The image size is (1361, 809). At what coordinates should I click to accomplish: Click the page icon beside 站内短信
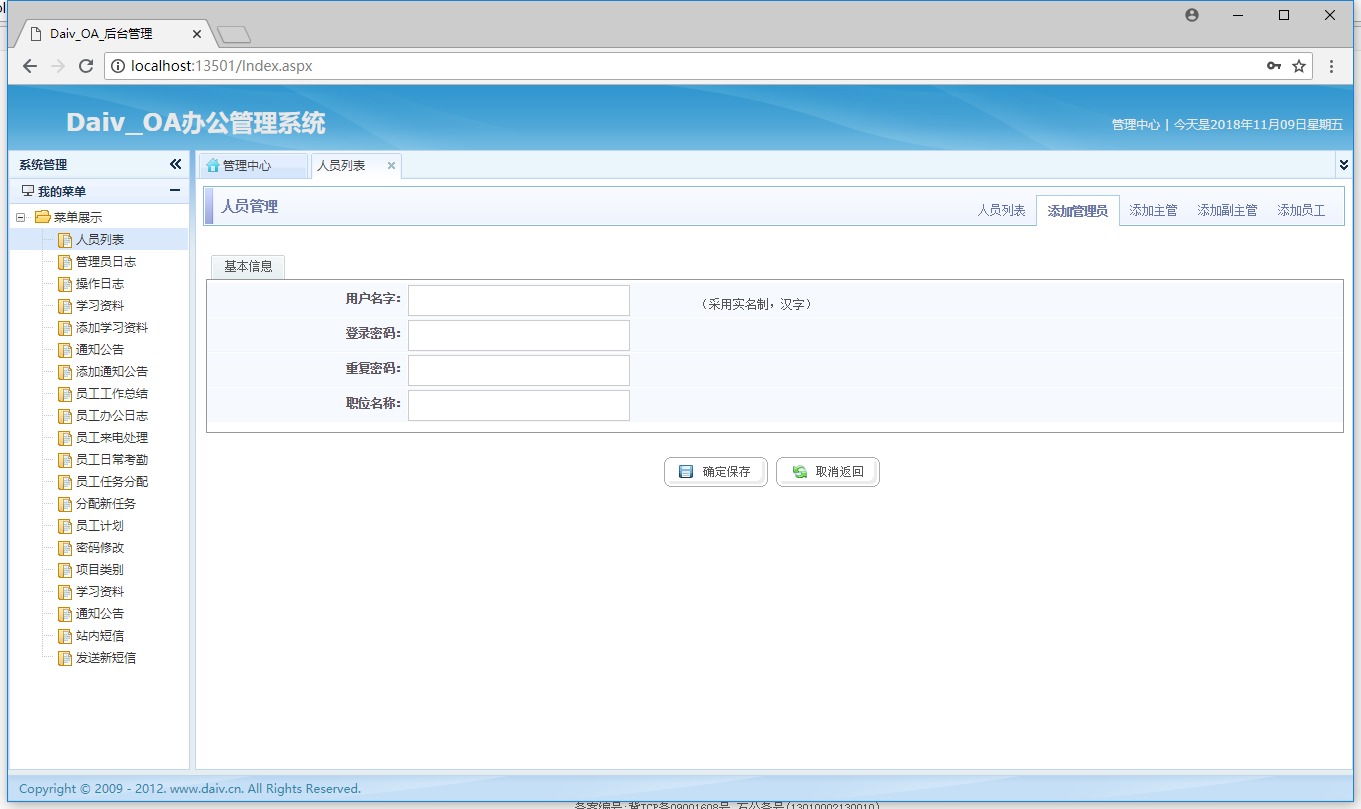click(x=65, y=636)
